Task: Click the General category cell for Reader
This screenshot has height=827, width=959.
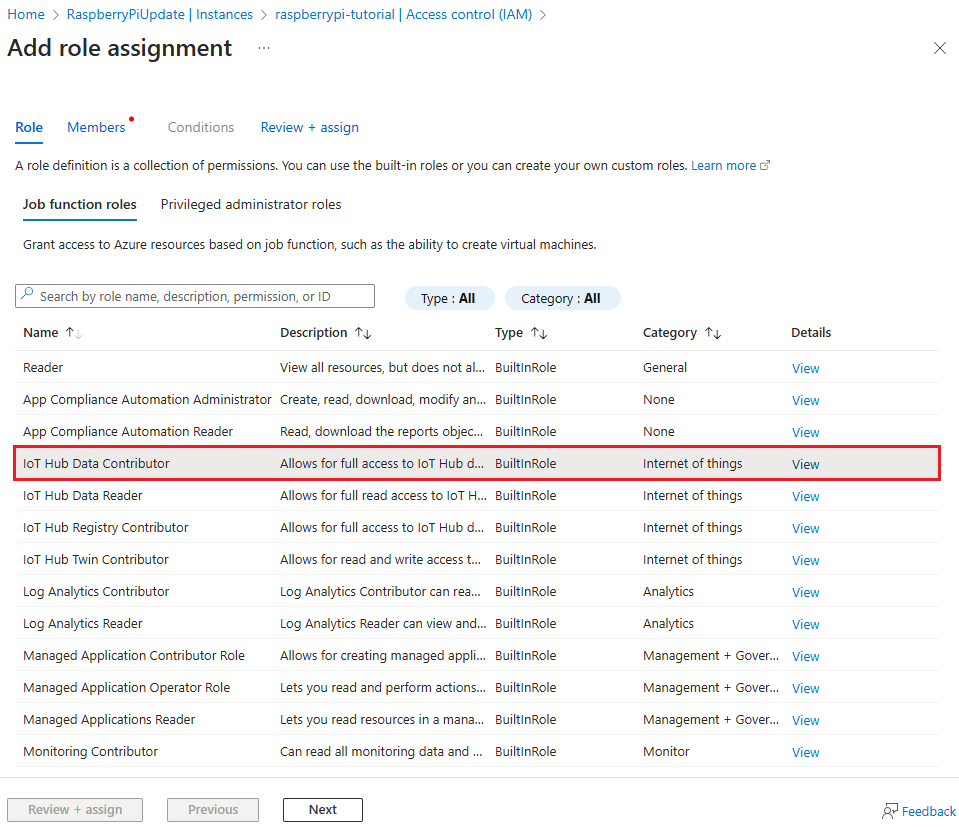Action: pyautogui.click(x=665, y=367)
